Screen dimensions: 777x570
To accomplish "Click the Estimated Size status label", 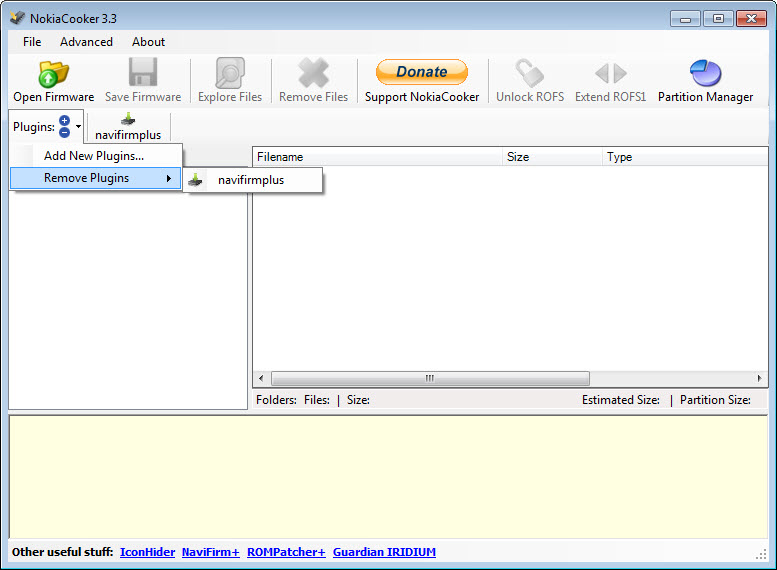I will click(x=620, y=400).
